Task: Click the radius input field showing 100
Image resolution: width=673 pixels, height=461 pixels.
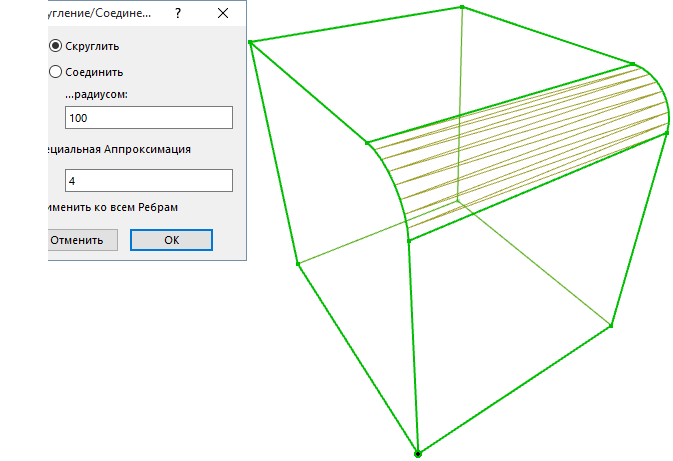Action: [x=149, y=118]
